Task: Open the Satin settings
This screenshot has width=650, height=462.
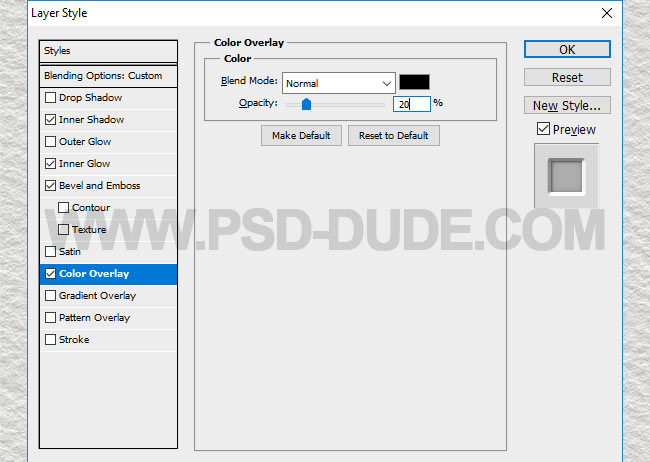Action: coord(70,252)
